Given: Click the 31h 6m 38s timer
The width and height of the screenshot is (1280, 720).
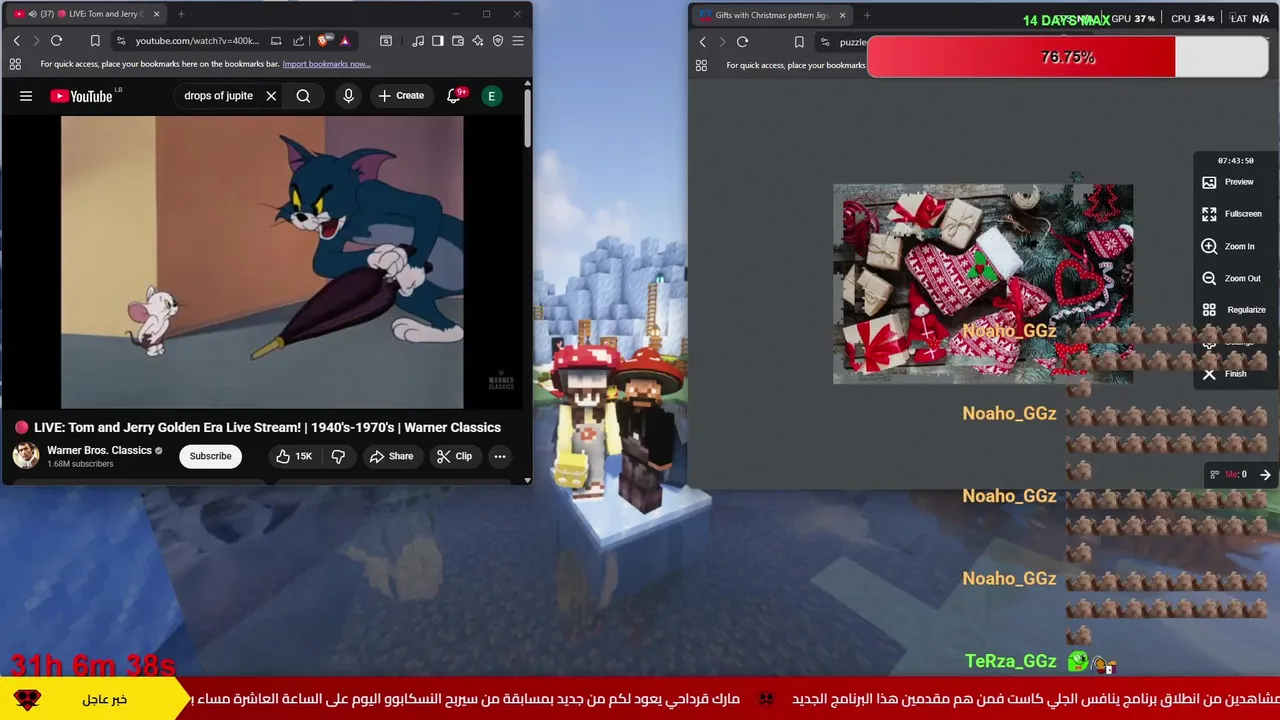Looking at the screenshot, I should 93,665.
